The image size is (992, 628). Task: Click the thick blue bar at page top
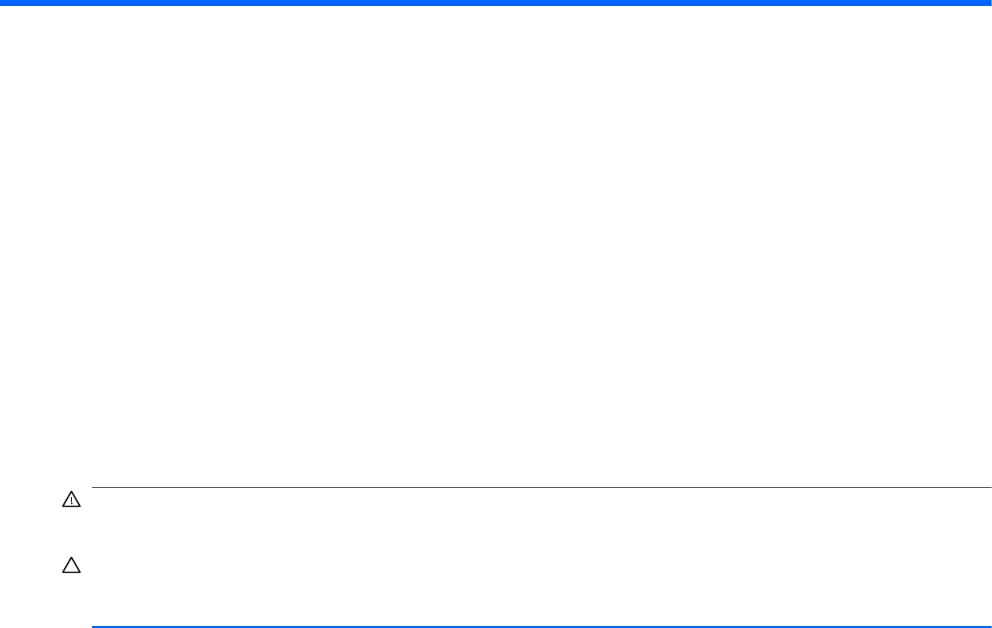pyautogui.click(x=496, y=3)
